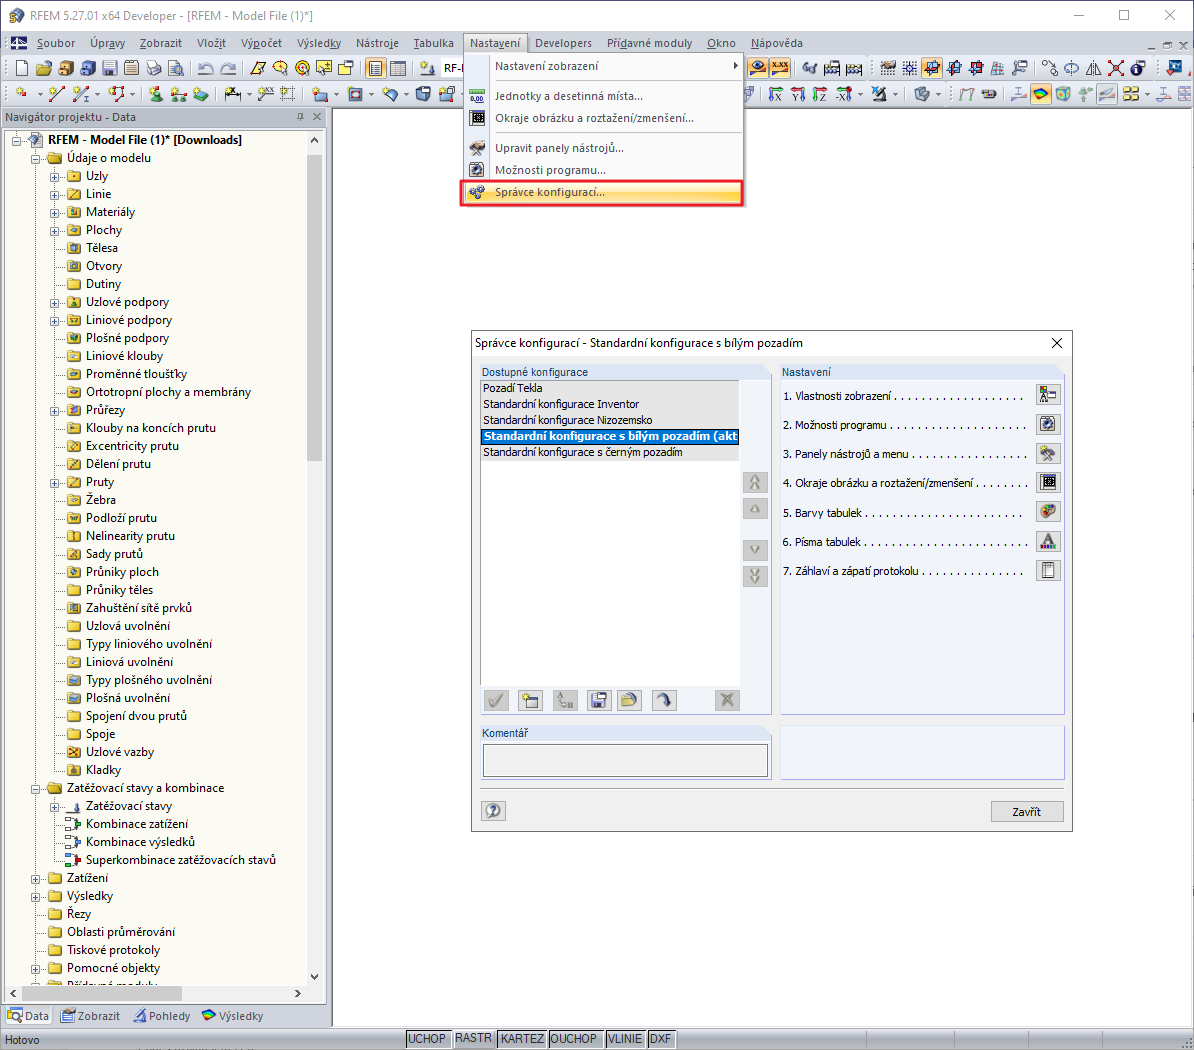
Task: Open Panely nástrojů a menu icon
Action: 1048,454
